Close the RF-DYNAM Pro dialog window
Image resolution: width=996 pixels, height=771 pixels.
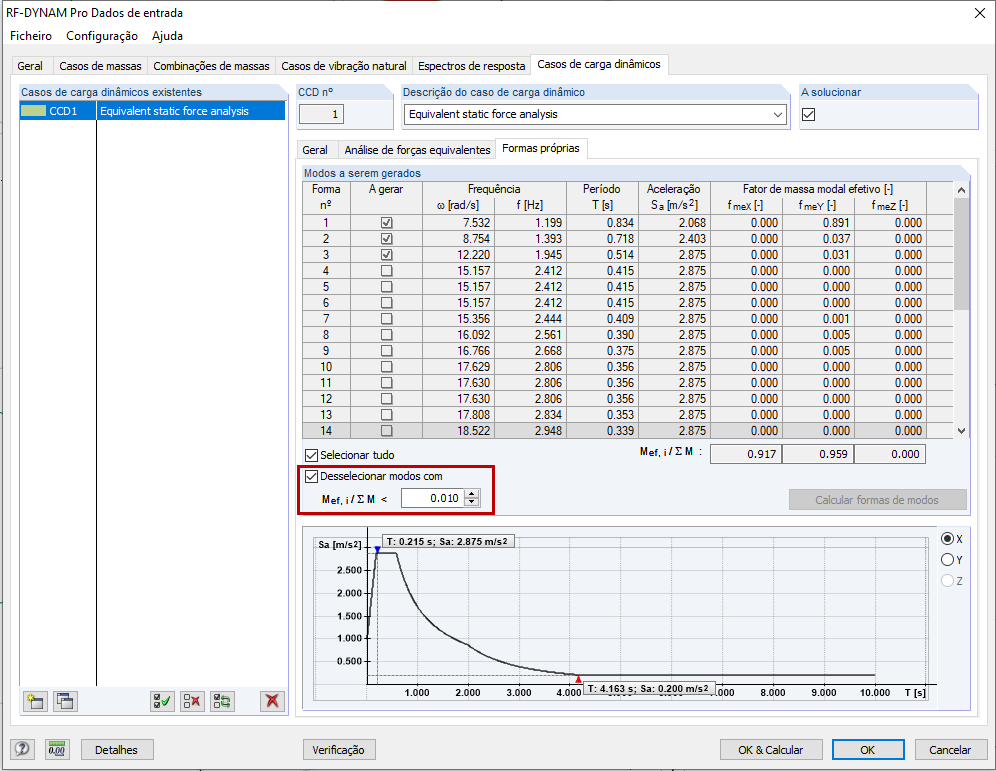pyautogui.click(x=979, y=13)
